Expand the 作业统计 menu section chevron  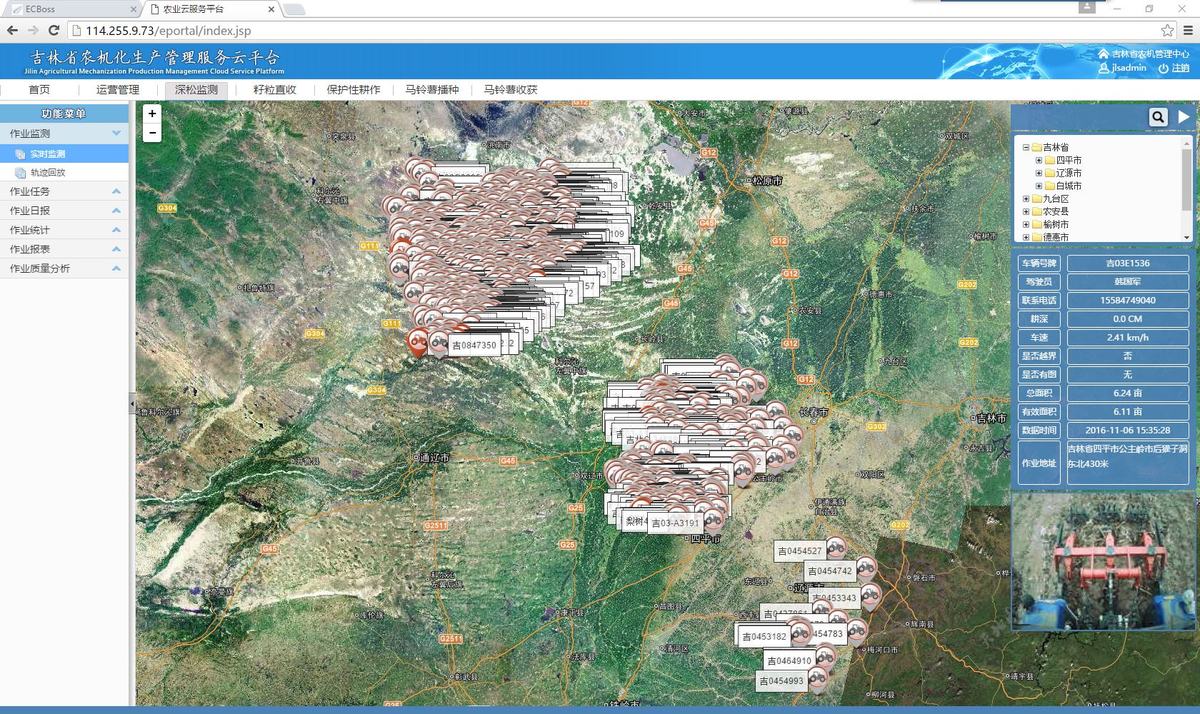116,230
